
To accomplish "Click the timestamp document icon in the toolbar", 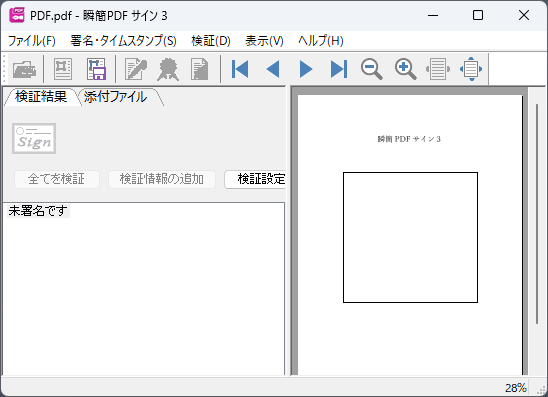I will (x=200, y=69).
